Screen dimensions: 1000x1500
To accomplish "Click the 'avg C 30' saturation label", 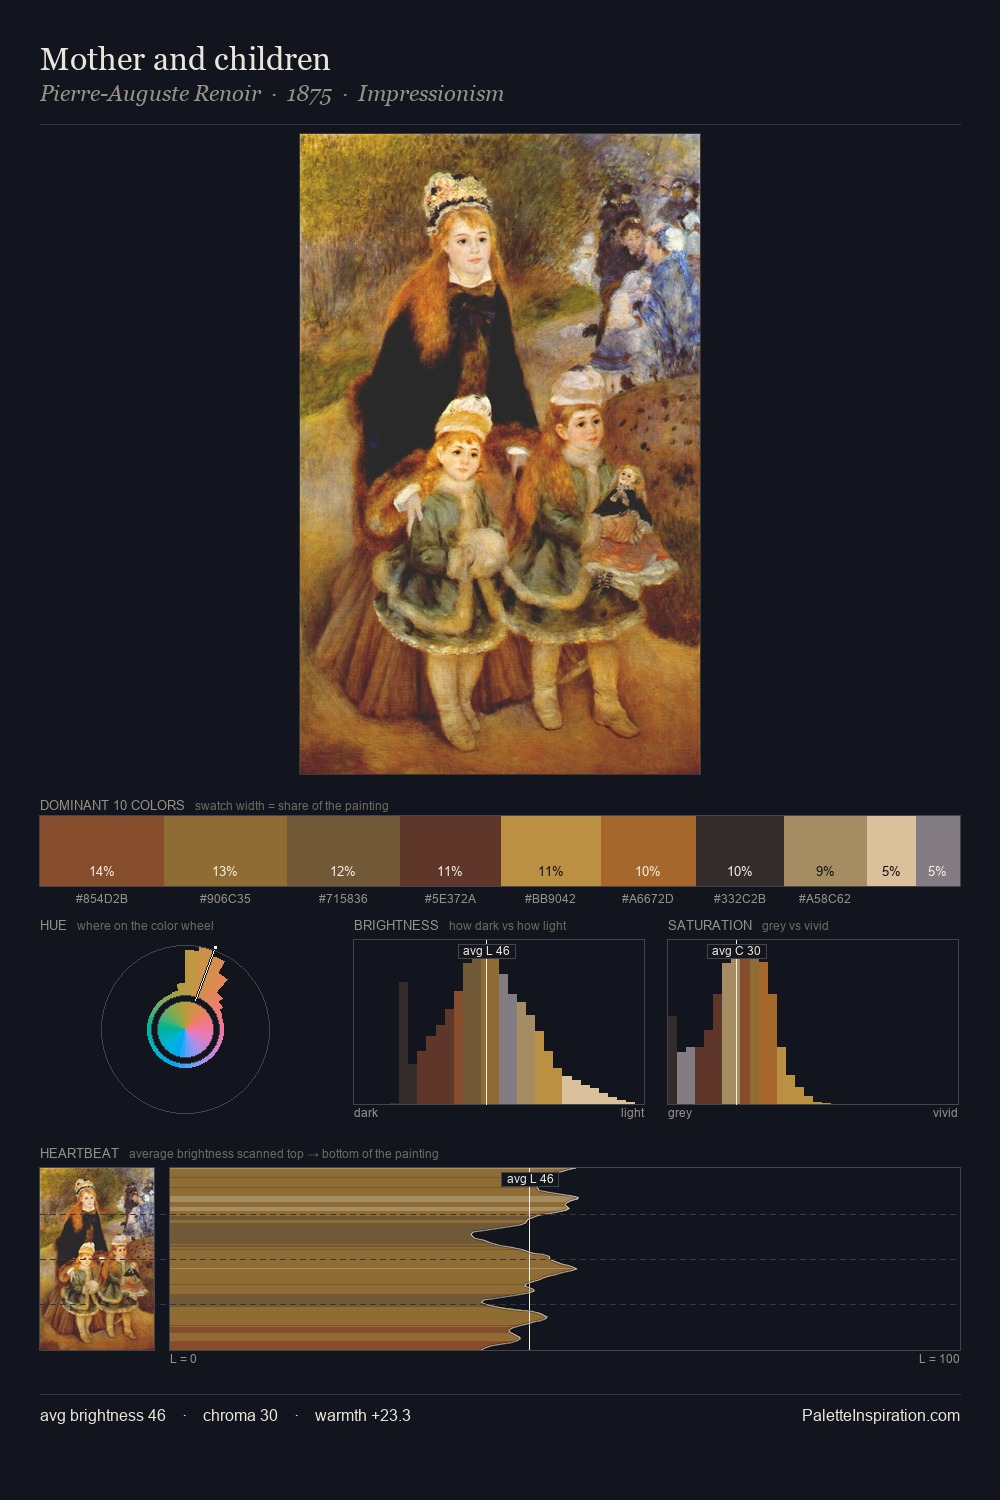I will [x=736, y=951].
